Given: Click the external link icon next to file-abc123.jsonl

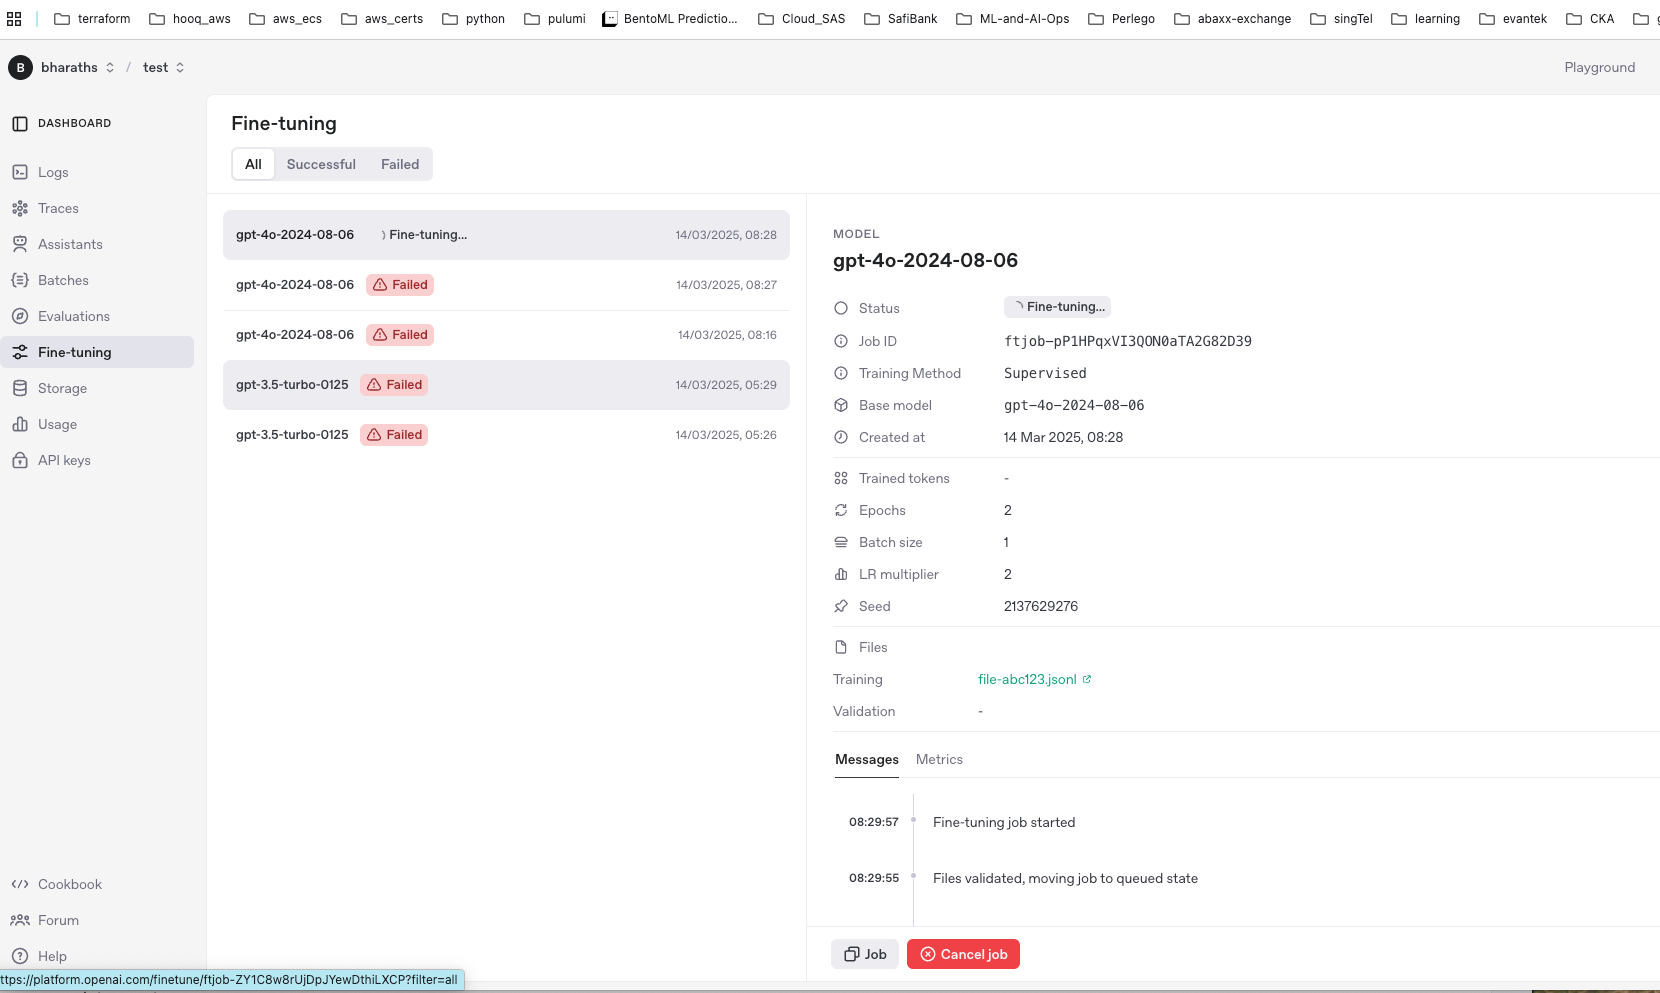Looking at the screenshot, I should coord(1087,679).
